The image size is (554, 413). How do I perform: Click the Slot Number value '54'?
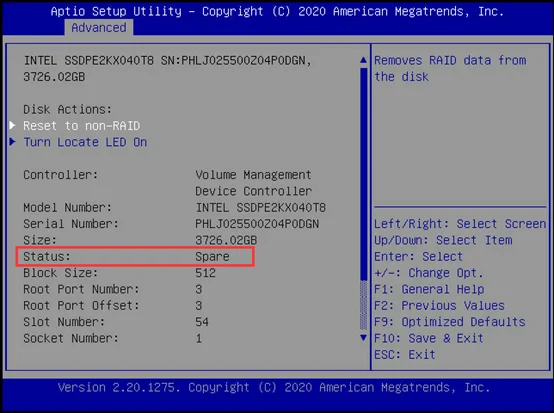pyautogui.click(x=202, y=322)
